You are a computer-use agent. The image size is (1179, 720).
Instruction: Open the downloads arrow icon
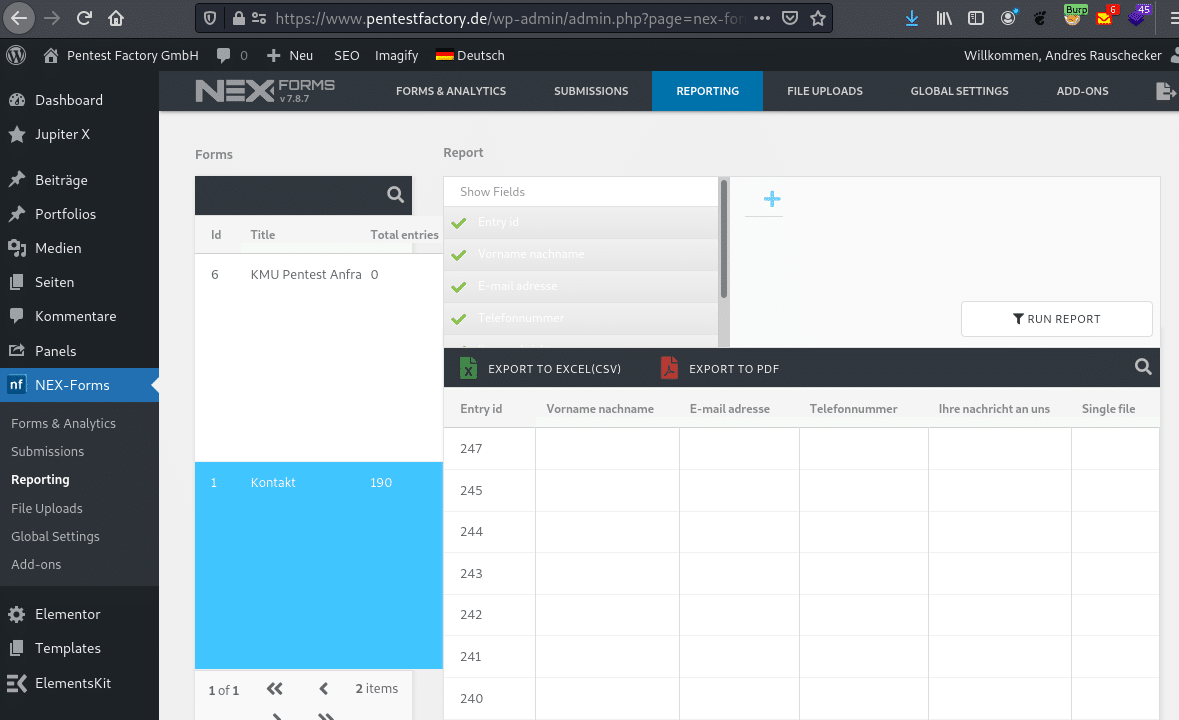912,18
